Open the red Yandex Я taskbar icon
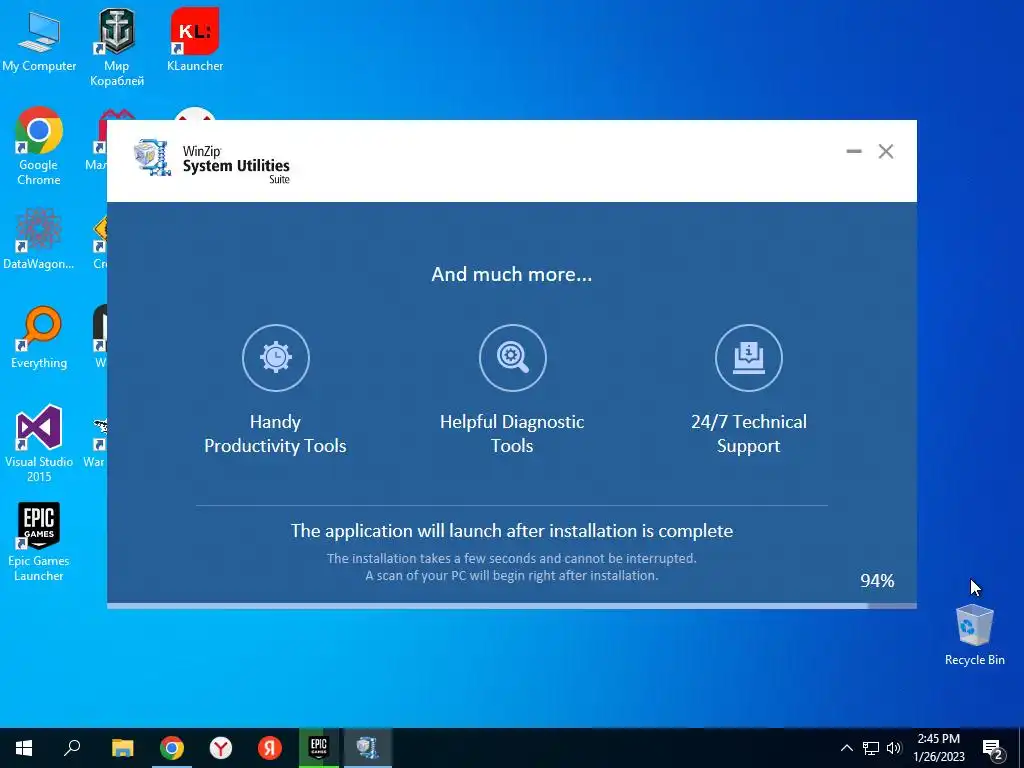This screenshot has height=768, width=1024. tap(269, 748)
